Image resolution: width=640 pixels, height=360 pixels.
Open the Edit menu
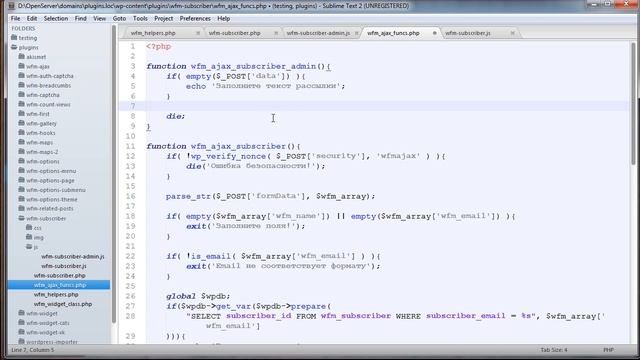coord(32,18)
